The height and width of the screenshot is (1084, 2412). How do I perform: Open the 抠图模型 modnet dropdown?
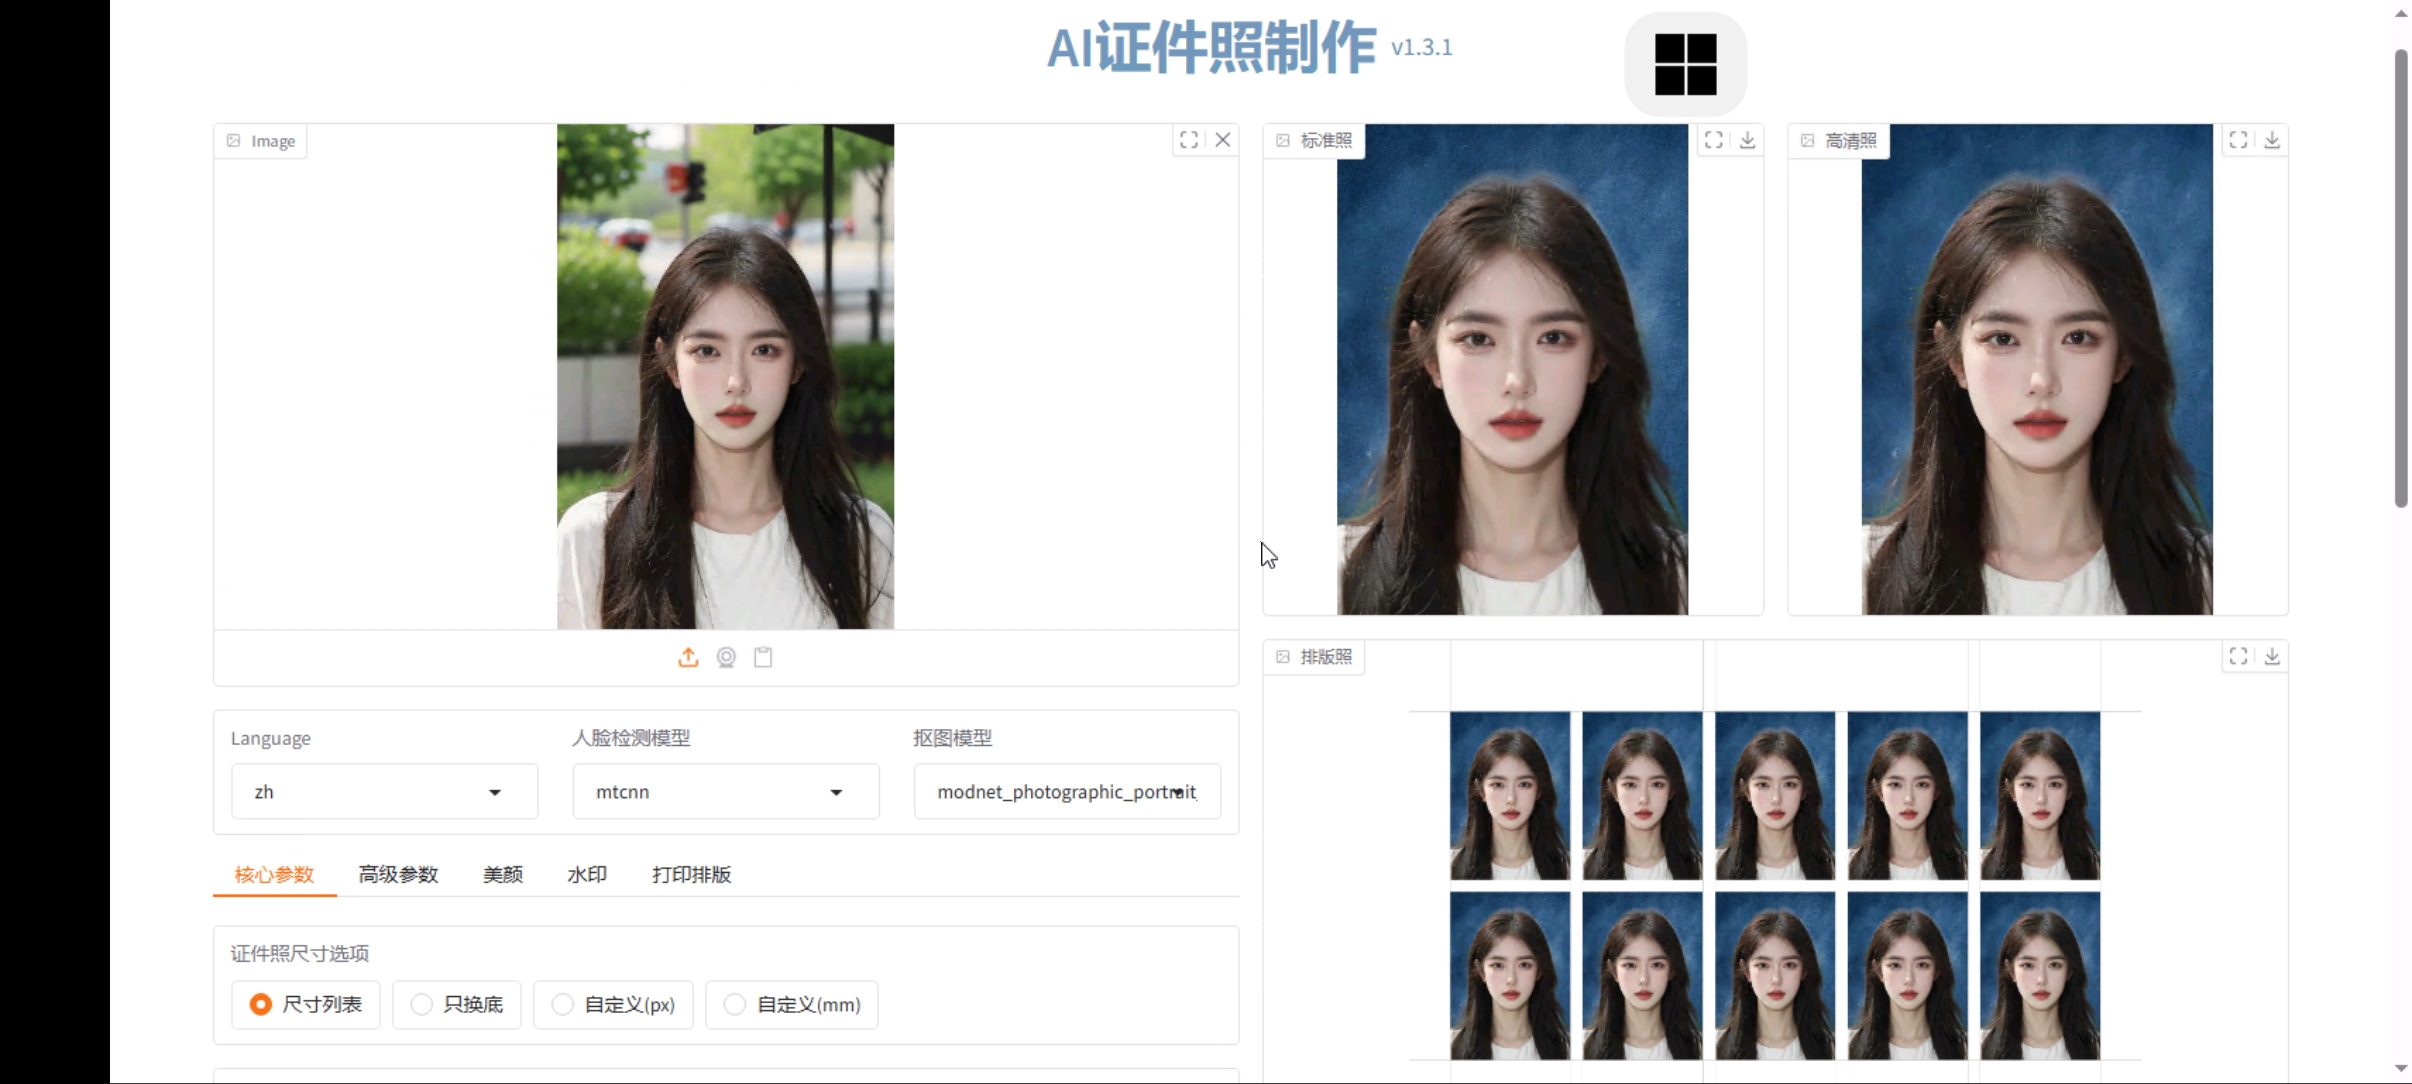1067,792
